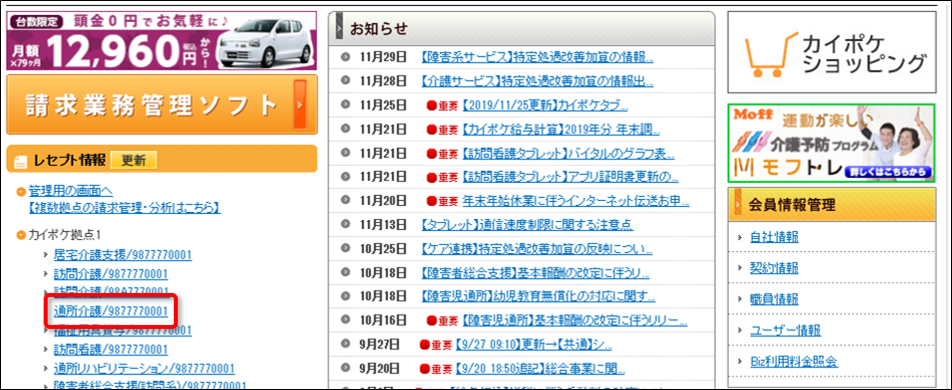Open 自社情報 link

point(774,237)
